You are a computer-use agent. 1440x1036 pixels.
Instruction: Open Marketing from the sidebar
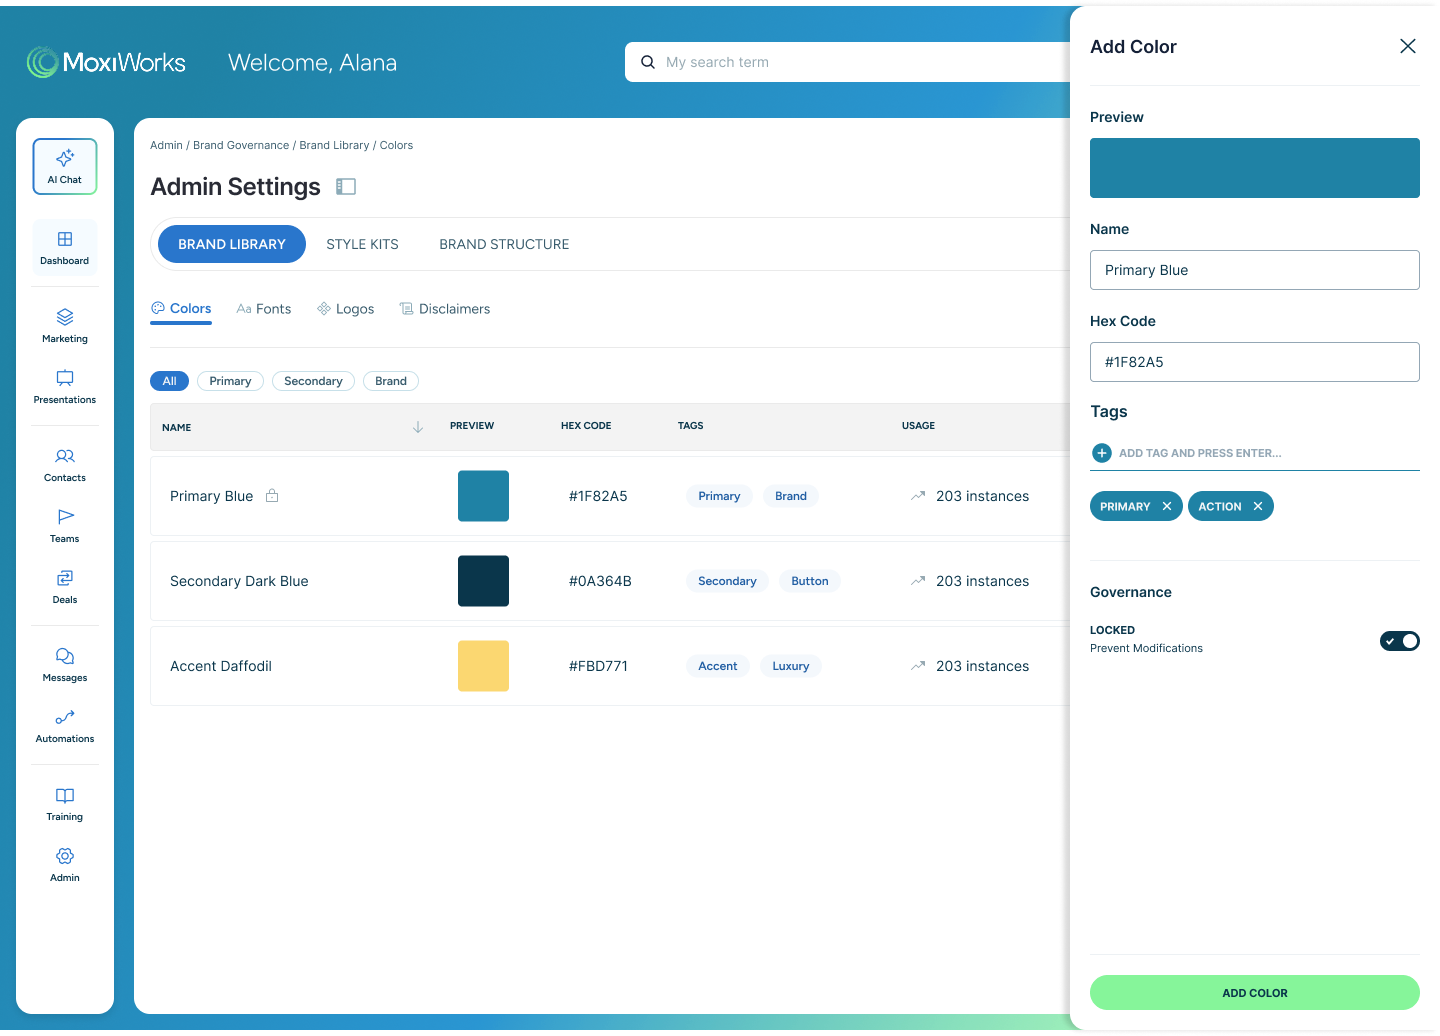pyautogui.click(x=65, y=326)
